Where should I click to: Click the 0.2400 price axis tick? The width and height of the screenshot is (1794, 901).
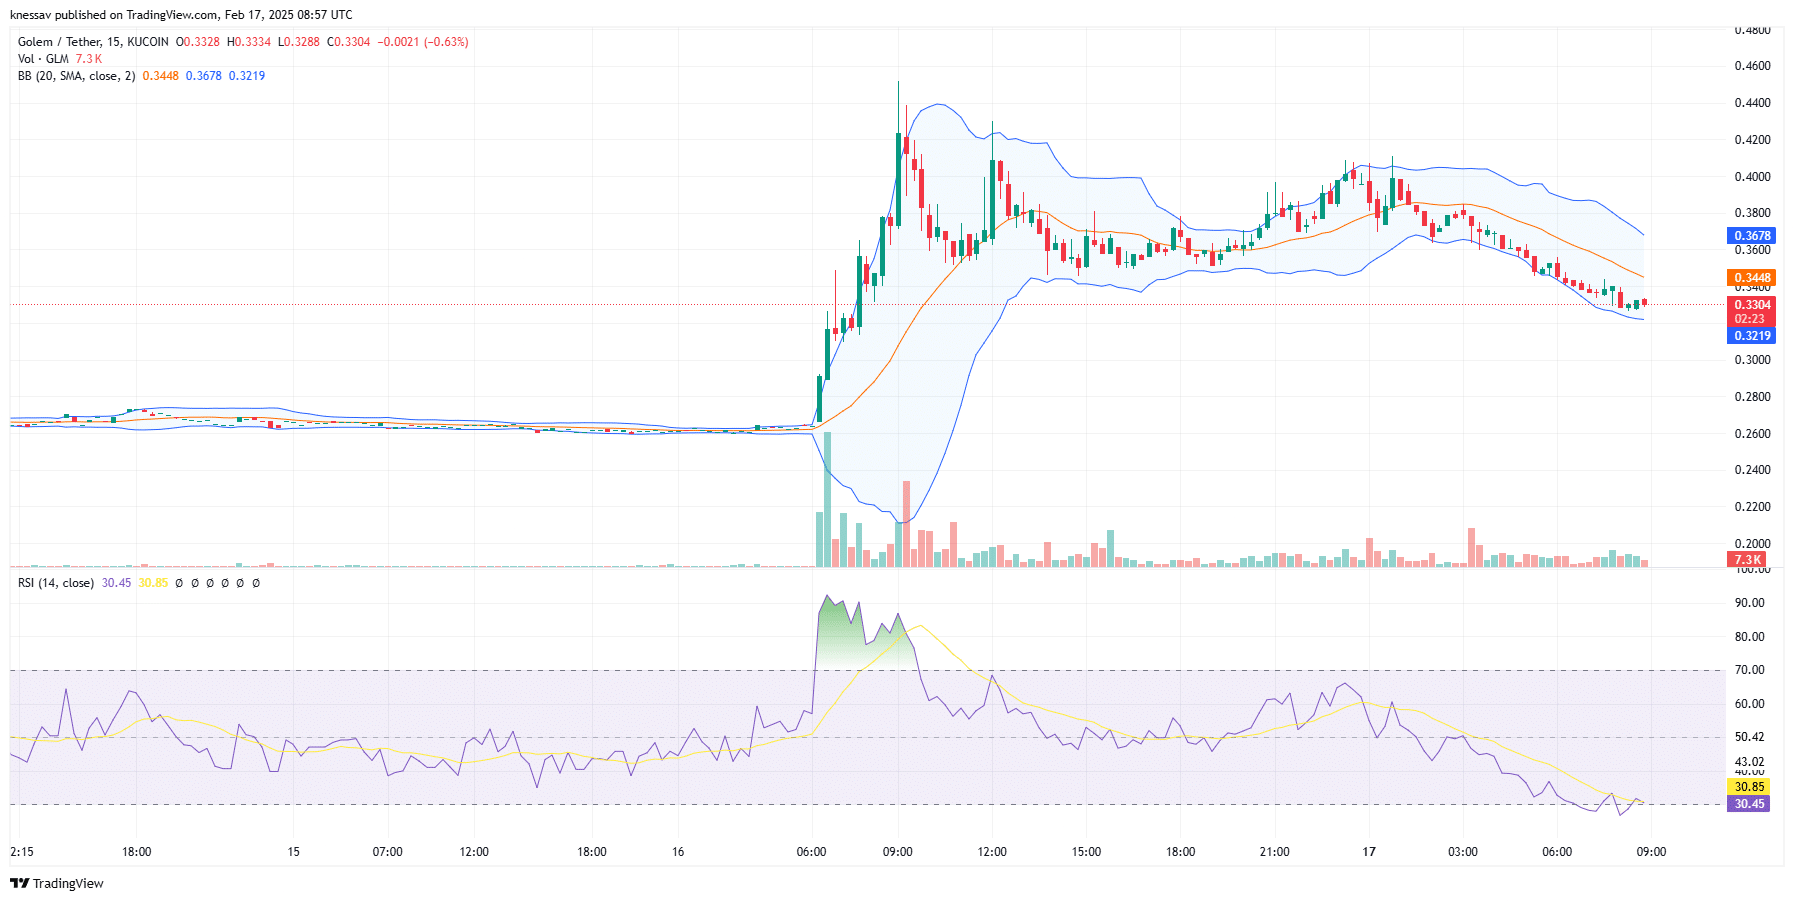tap(1752, 470)
